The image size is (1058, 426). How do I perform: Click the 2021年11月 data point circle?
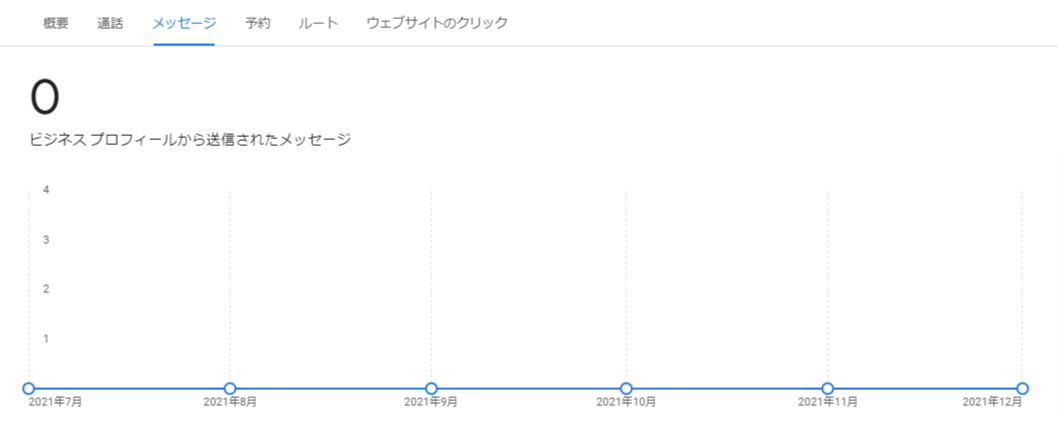828,388
